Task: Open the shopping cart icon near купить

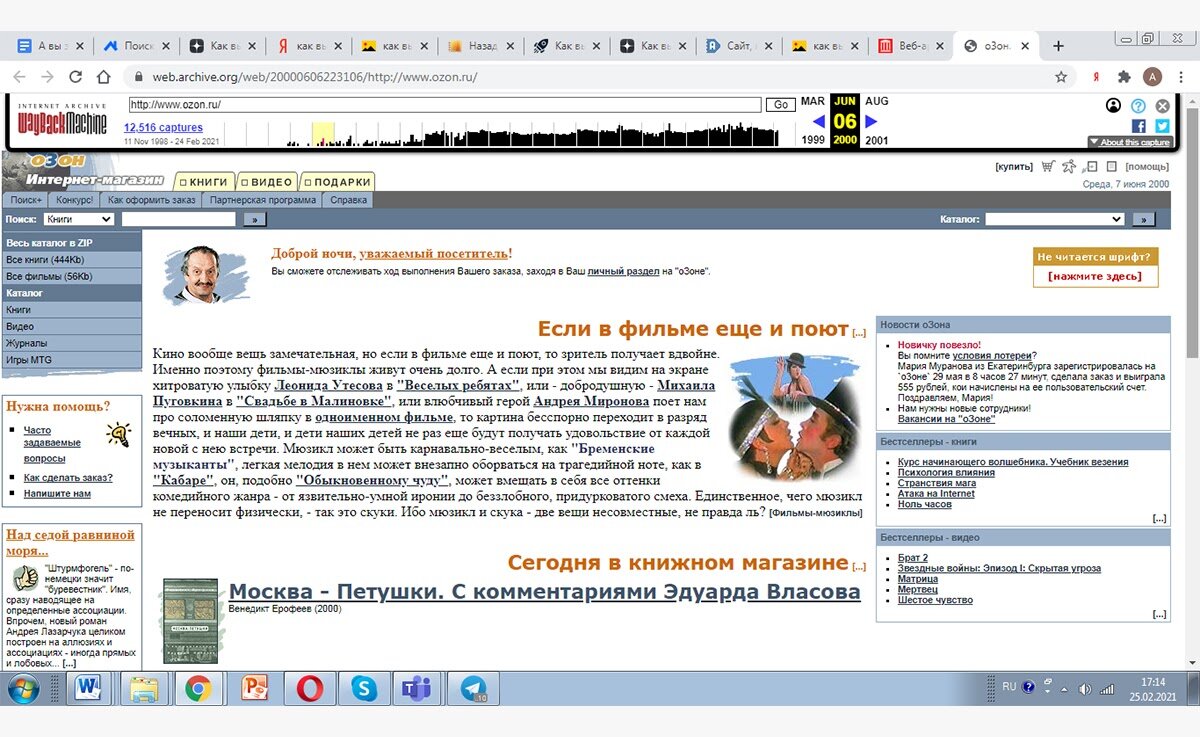Action: tap(1048, 166)
